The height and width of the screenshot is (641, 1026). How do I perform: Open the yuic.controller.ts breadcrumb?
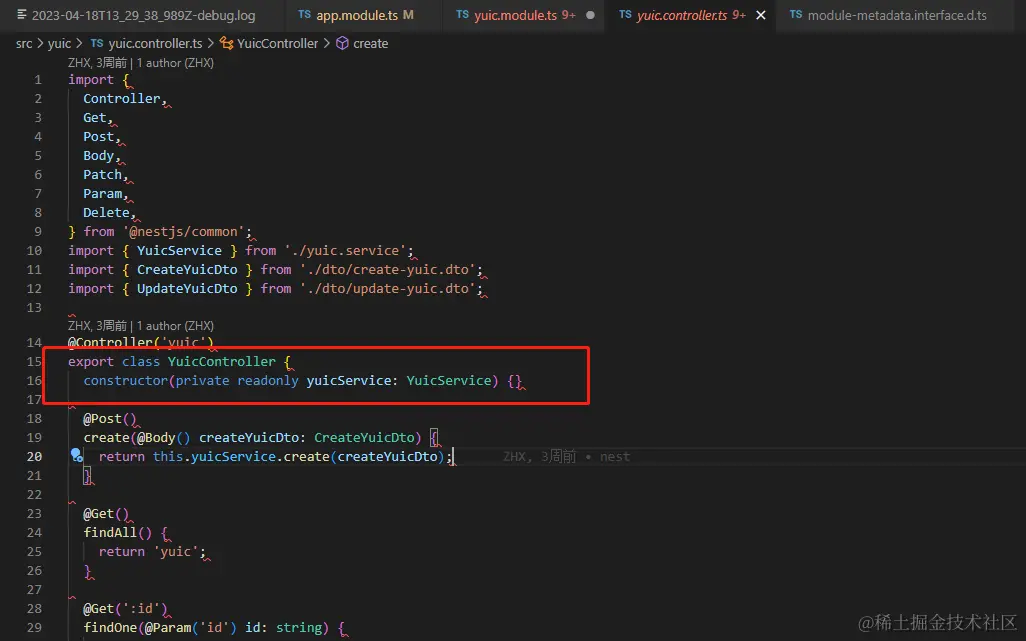point(155,43)
